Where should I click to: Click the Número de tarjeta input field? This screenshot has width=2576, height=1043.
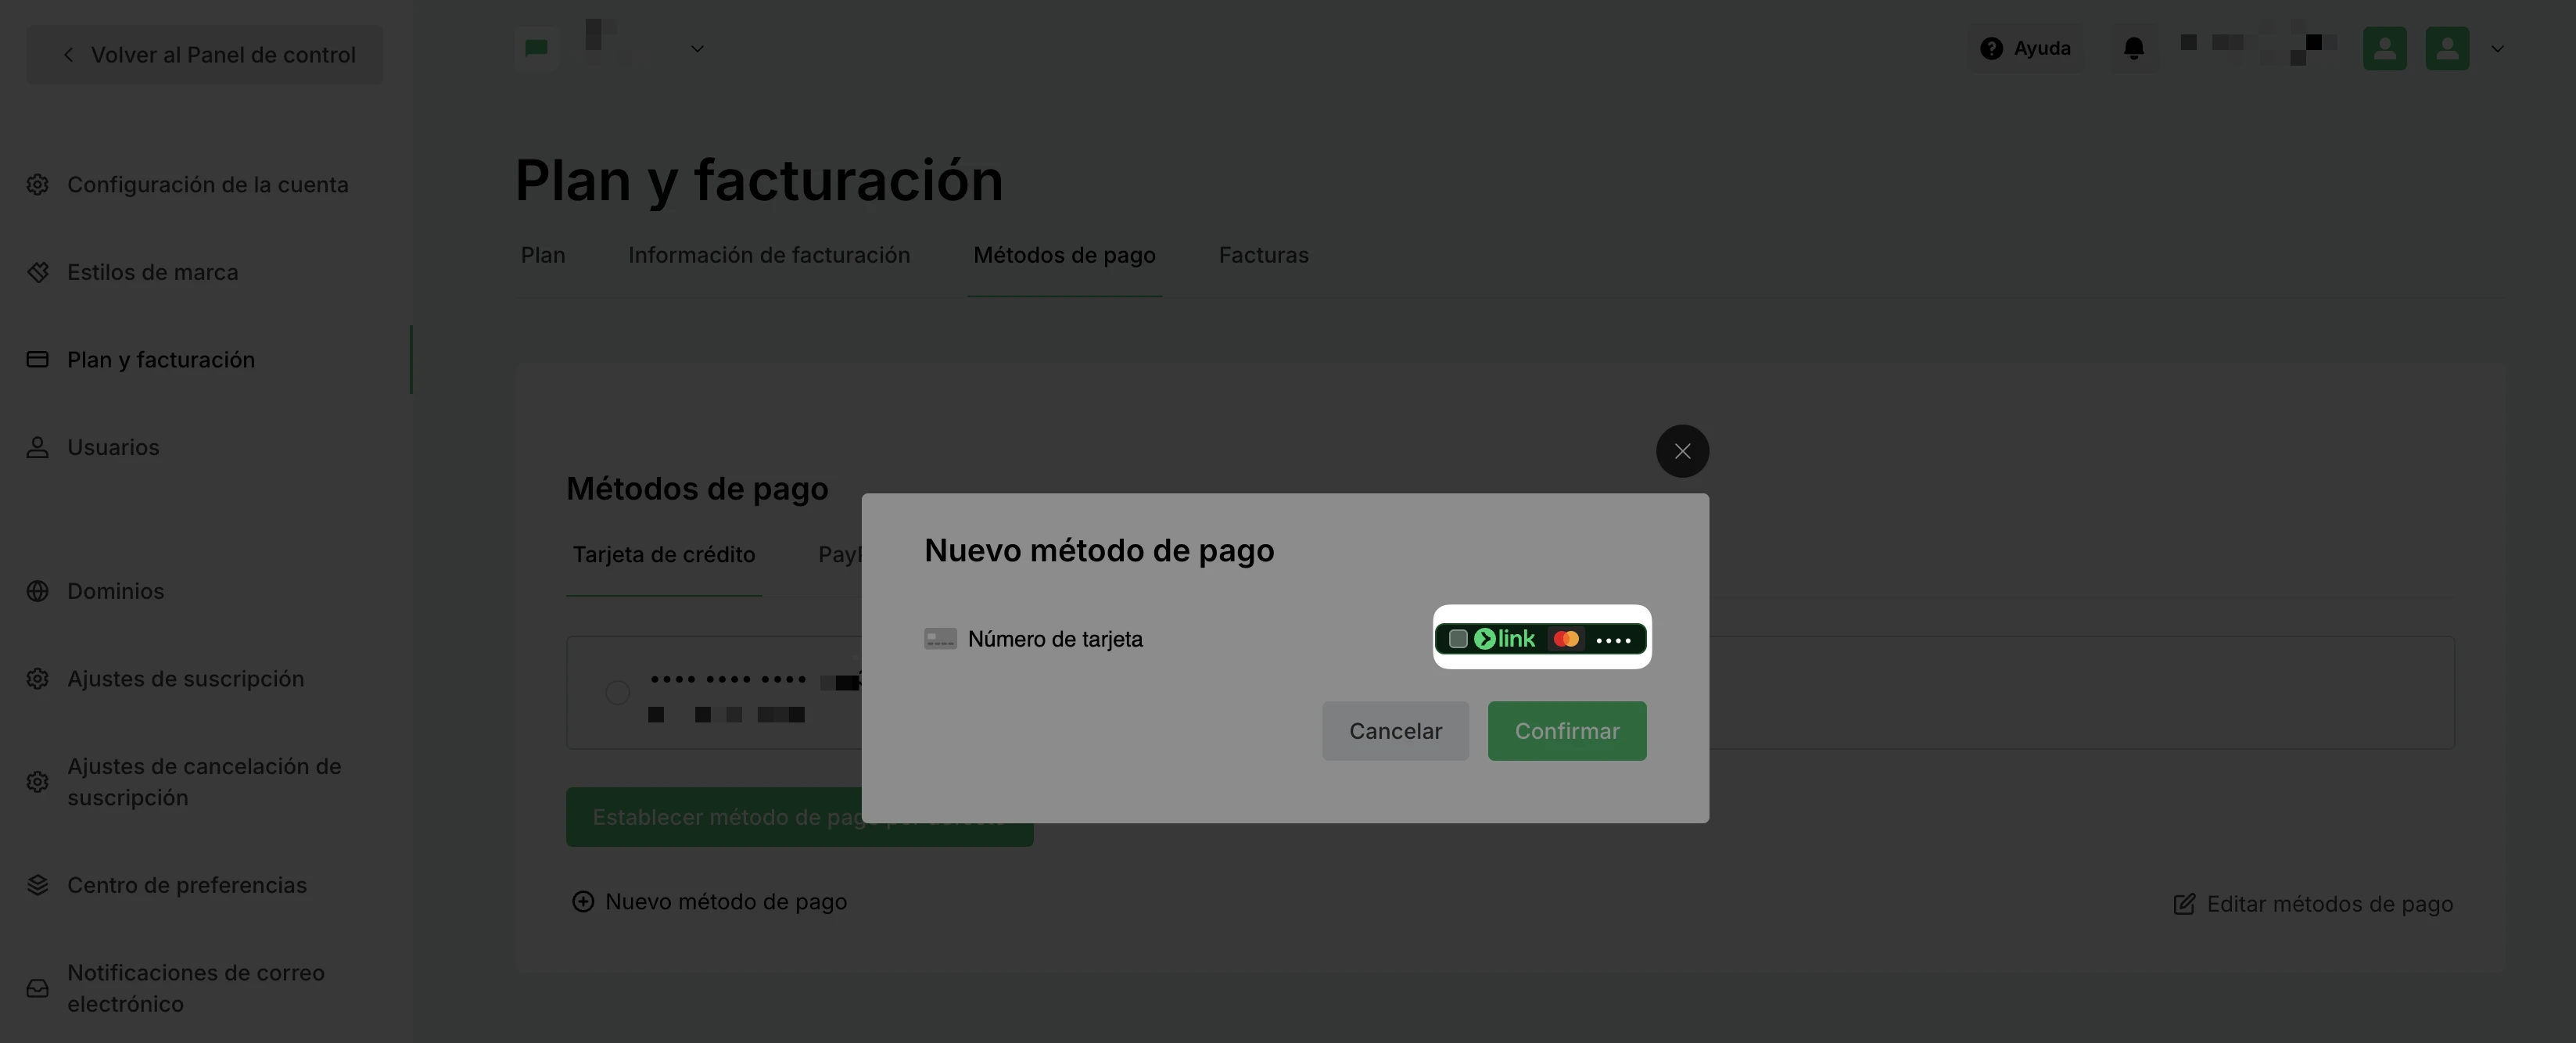(1176, 639)
